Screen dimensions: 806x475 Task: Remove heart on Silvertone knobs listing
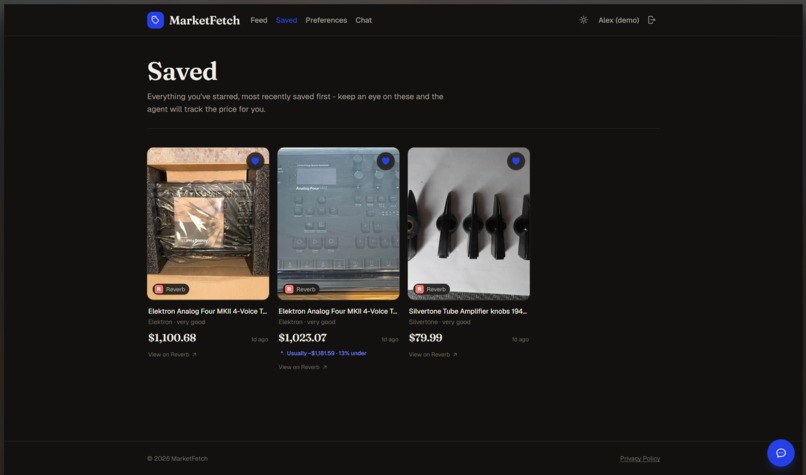pyautogui.click(x=516, y=161)
